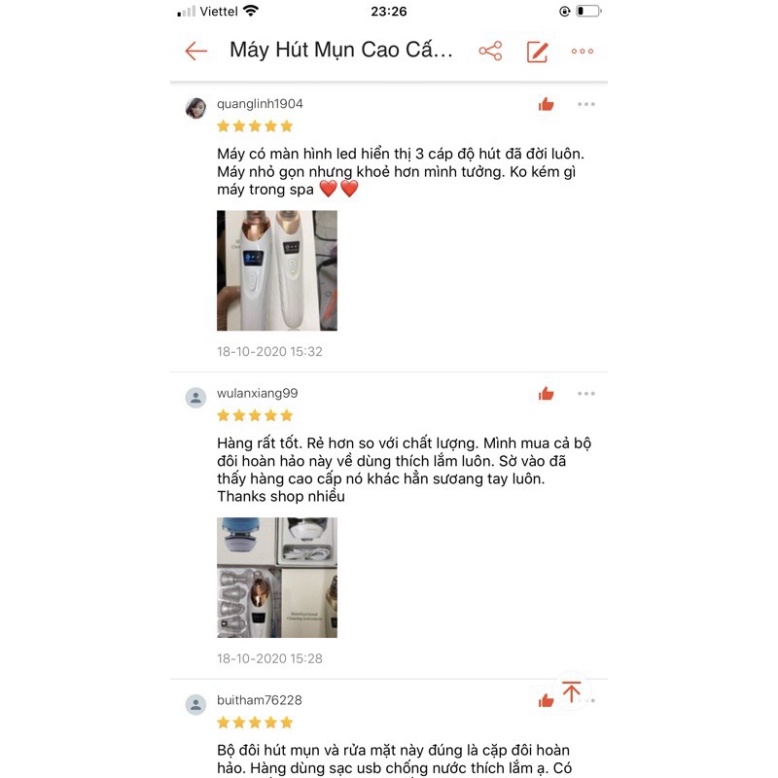Image resolution: width=778 pixels, height=778 pixels.
Task: Like quanglinh1904's review with thumbs-up
Action: tap(546, 104)
